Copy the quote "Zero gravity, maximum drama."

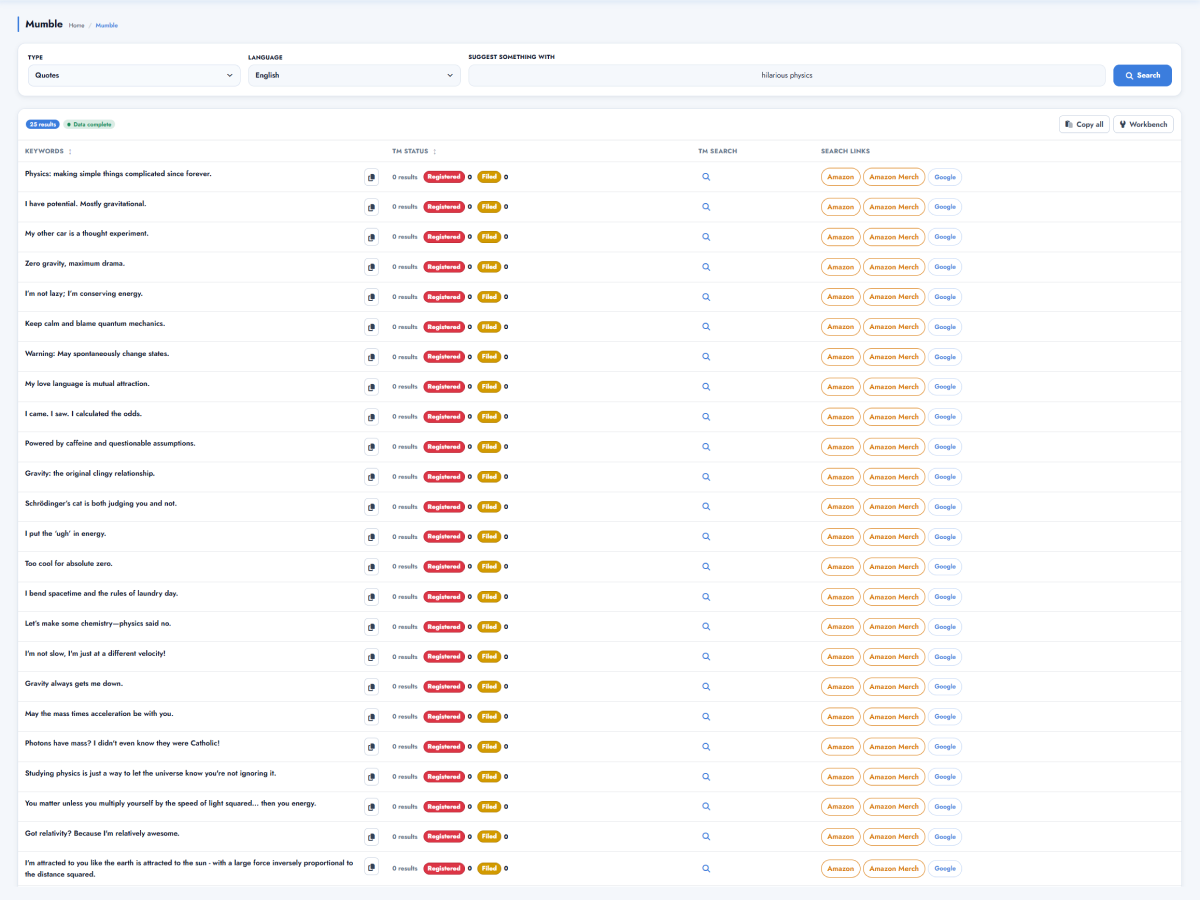coord(371,267)
